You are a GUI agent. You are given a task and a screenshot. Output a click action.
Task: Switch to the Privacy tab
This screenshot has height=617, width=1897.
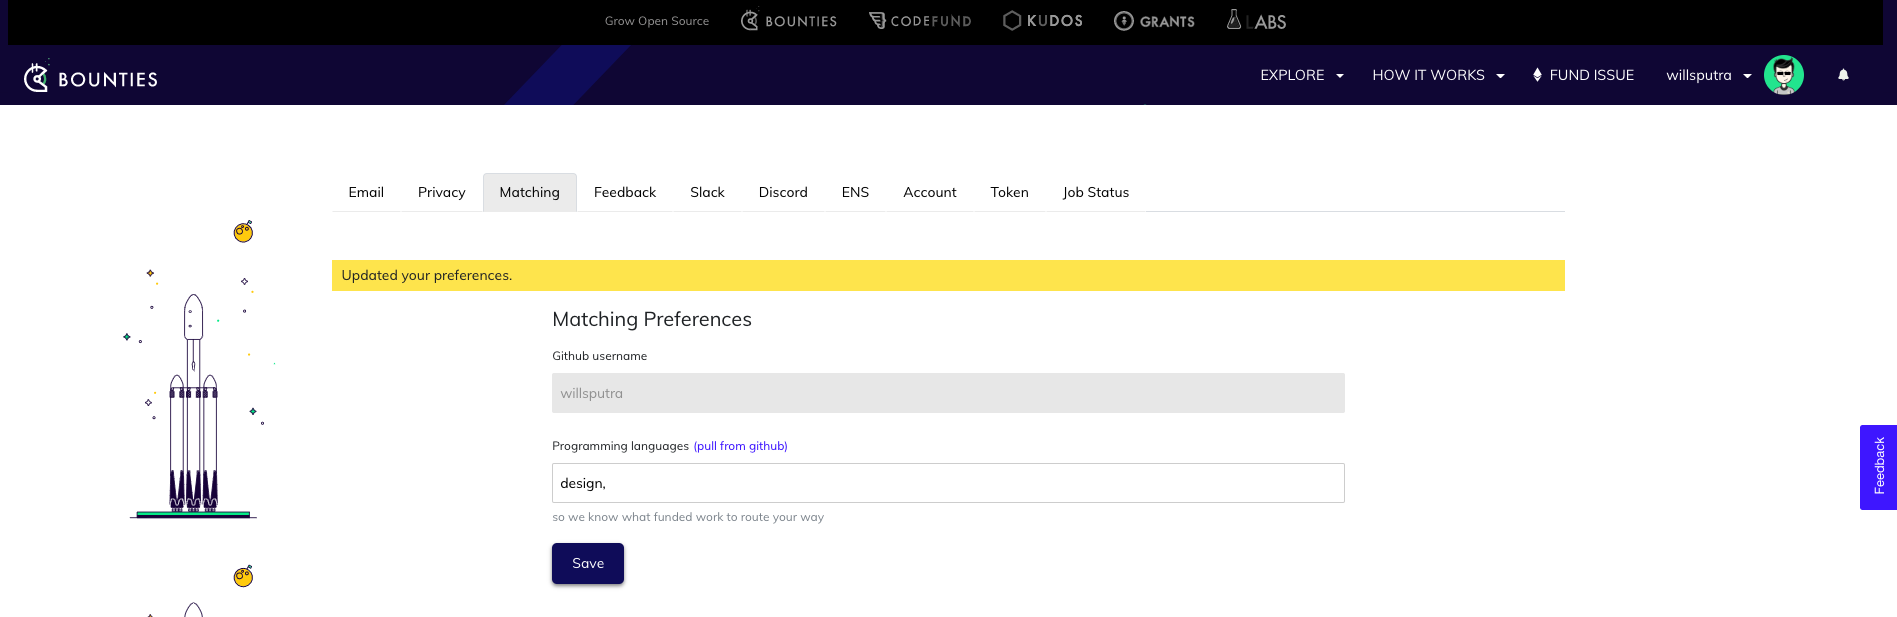coord(441,192)
